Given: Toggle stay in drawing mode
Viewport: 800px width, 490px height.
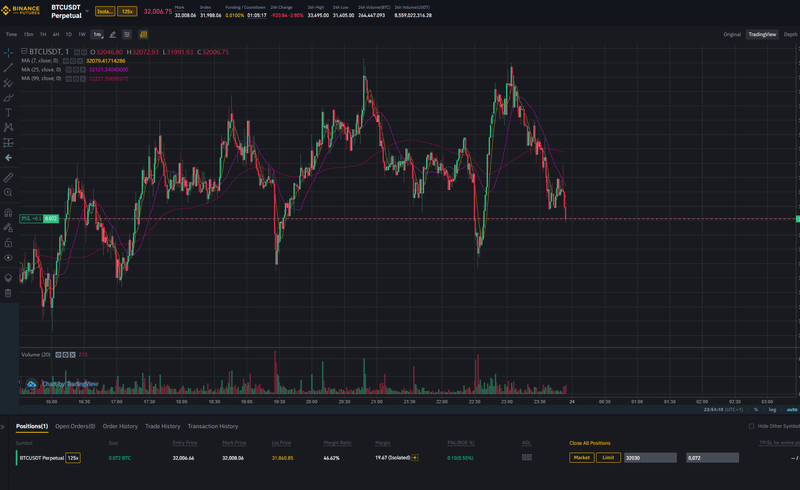Looking at the screenshot, I should pyautogui.click(x=8, y=228).
